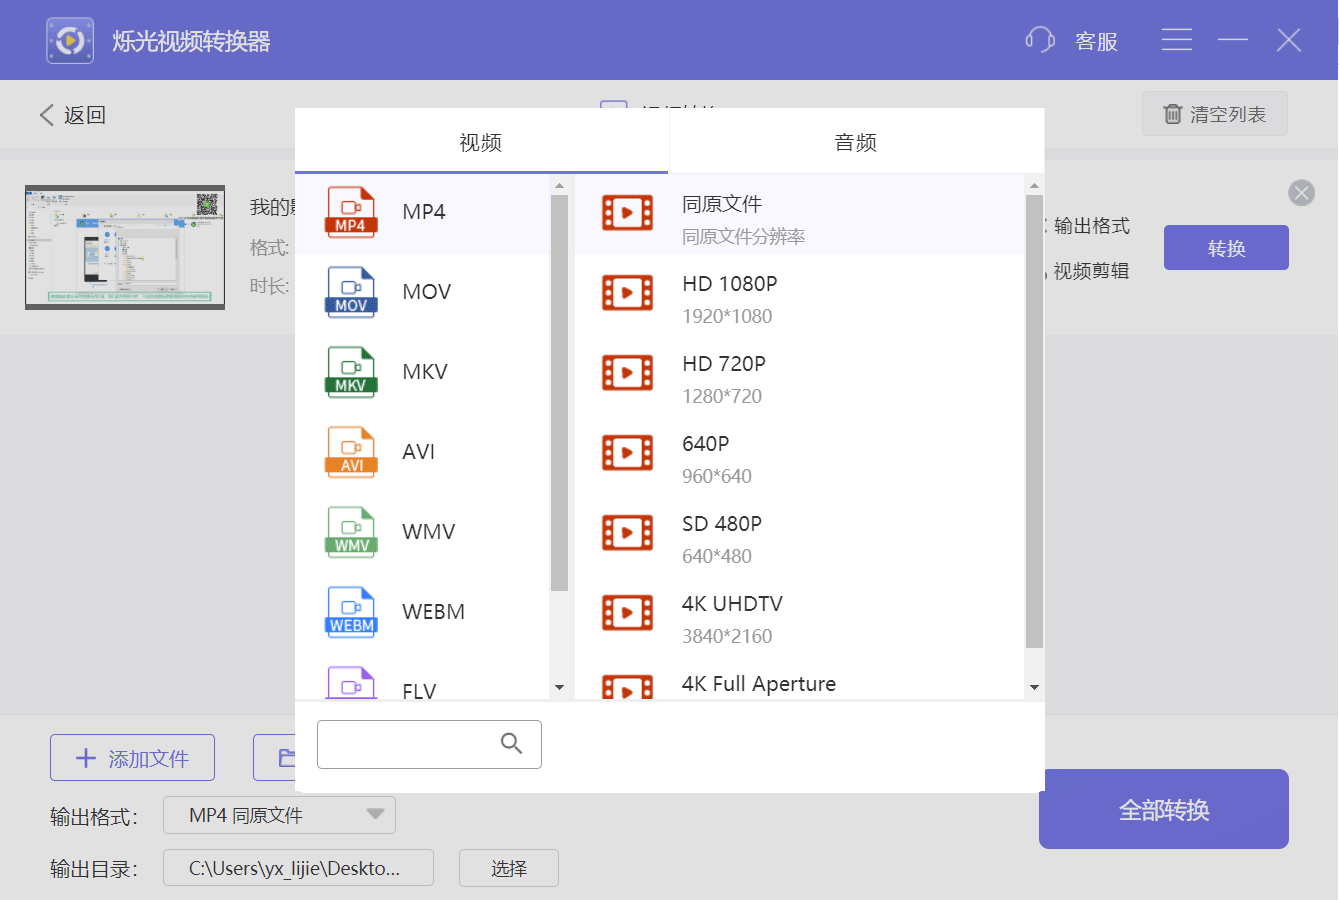Go back with the 返回 arrow

pyautogui.click(x=46, y=115)
